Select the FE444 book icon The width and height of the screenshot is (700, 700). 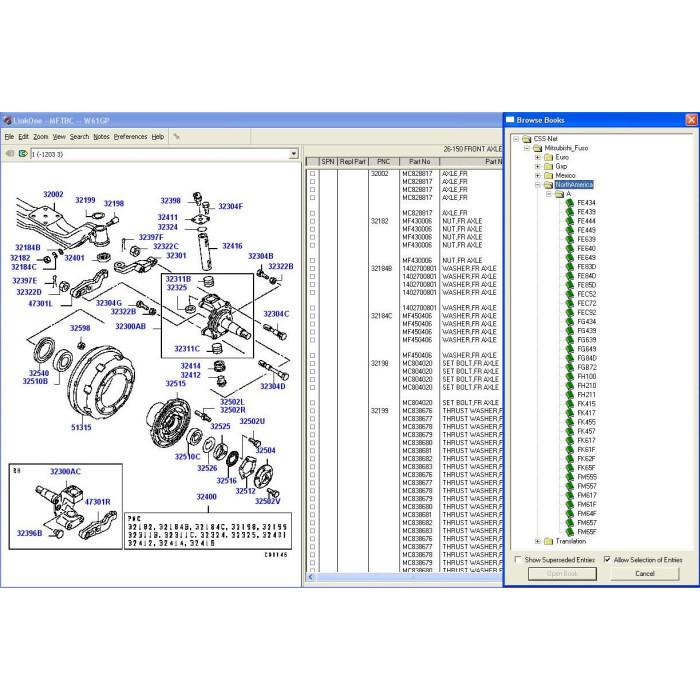tap(569, 221)
